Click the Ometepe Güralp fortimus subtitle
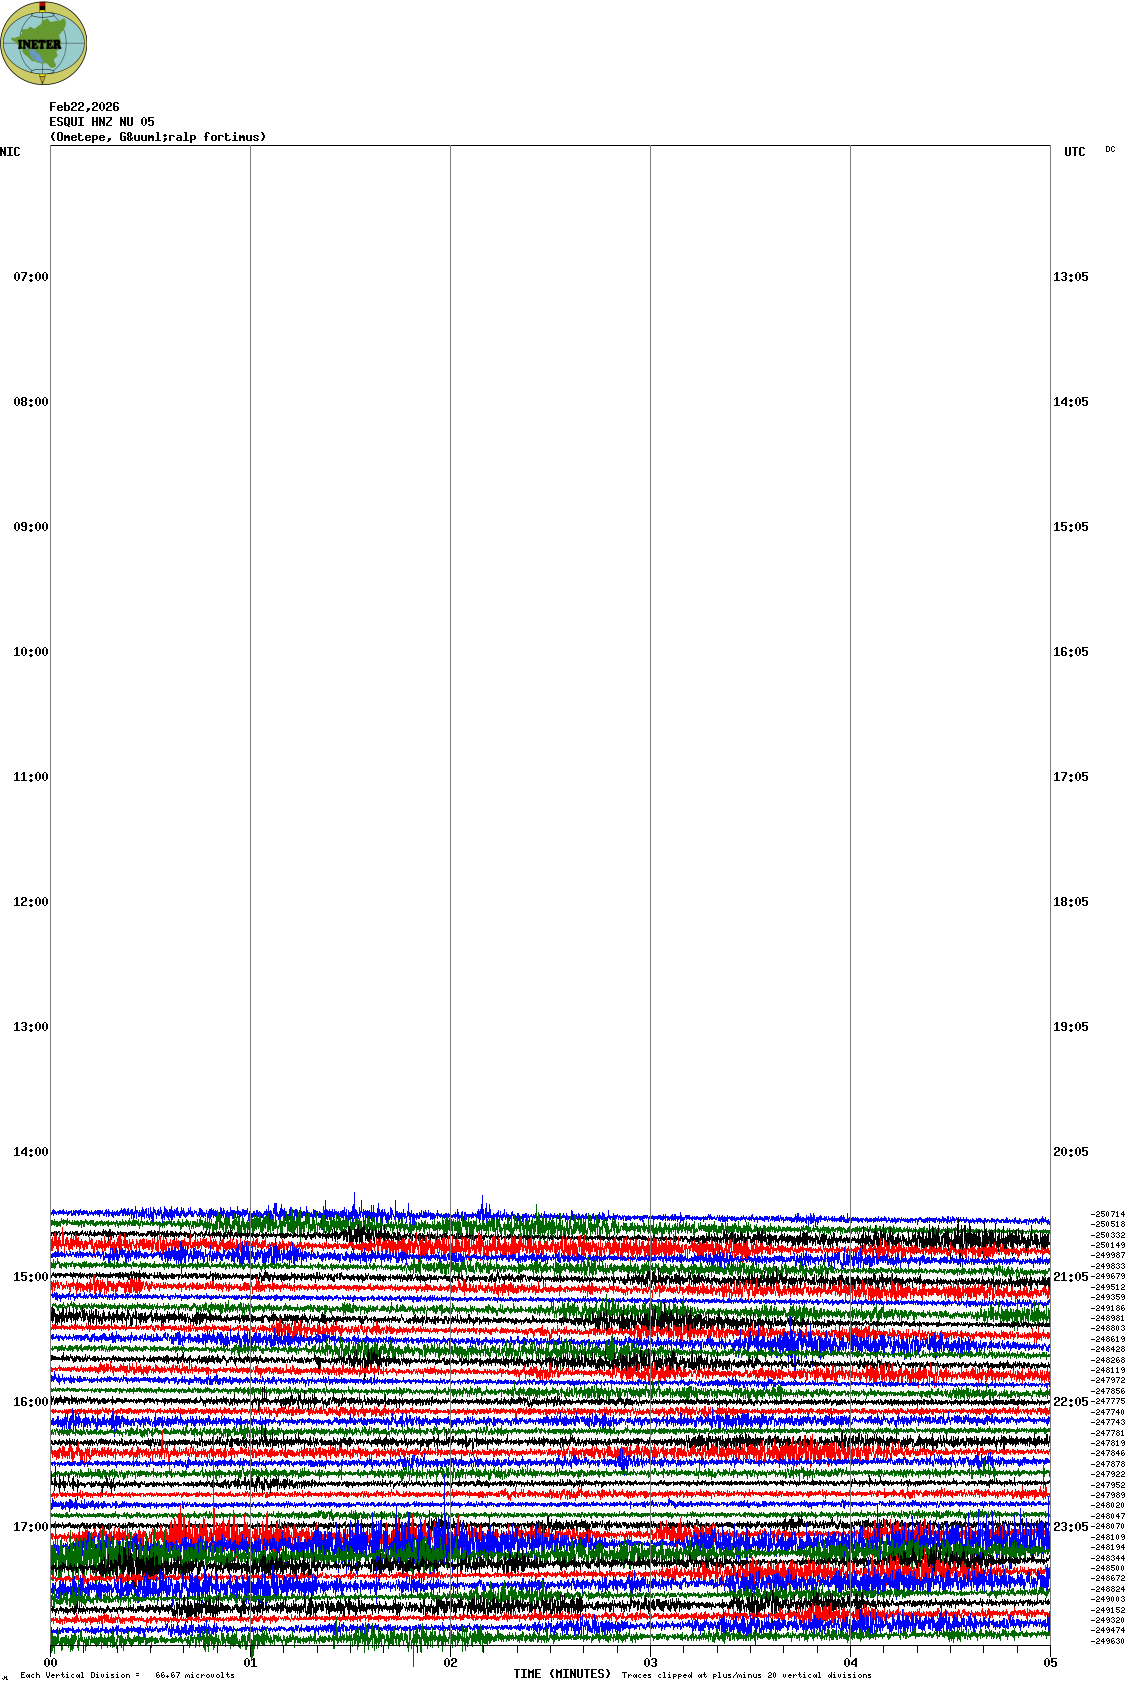Image resolution: width=1130 pixels, height=1689 pixels. [x=158, y=137]
